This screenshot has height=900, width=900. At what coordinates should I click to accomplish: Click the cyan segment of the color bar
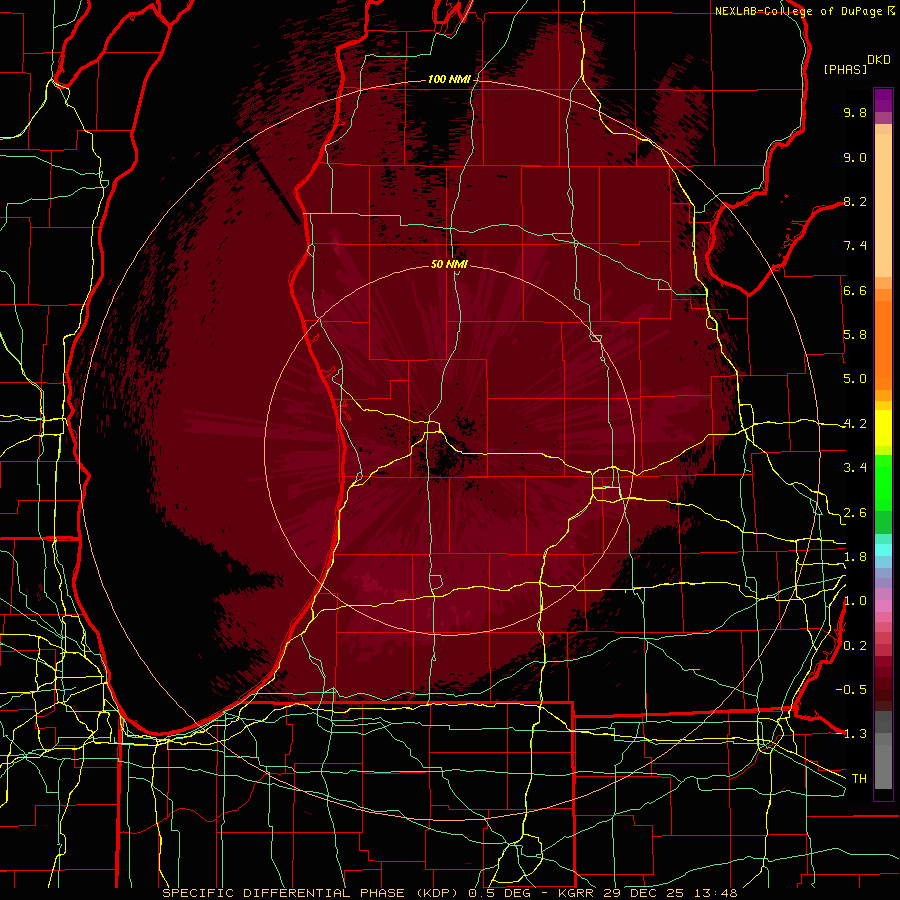pyautogui.click(x=883, y=550)
